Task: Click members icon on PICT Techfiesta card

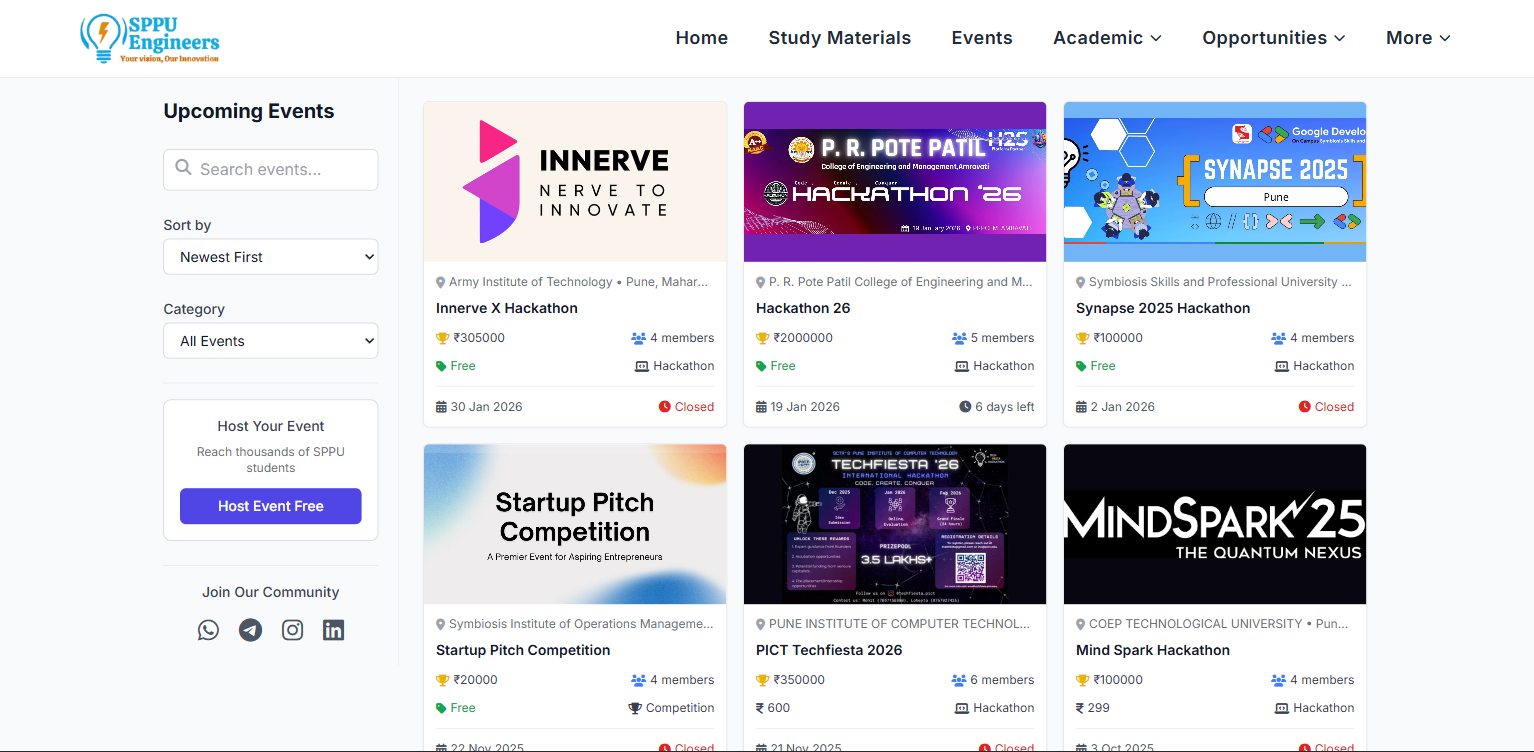Action: tap(959, 680)
